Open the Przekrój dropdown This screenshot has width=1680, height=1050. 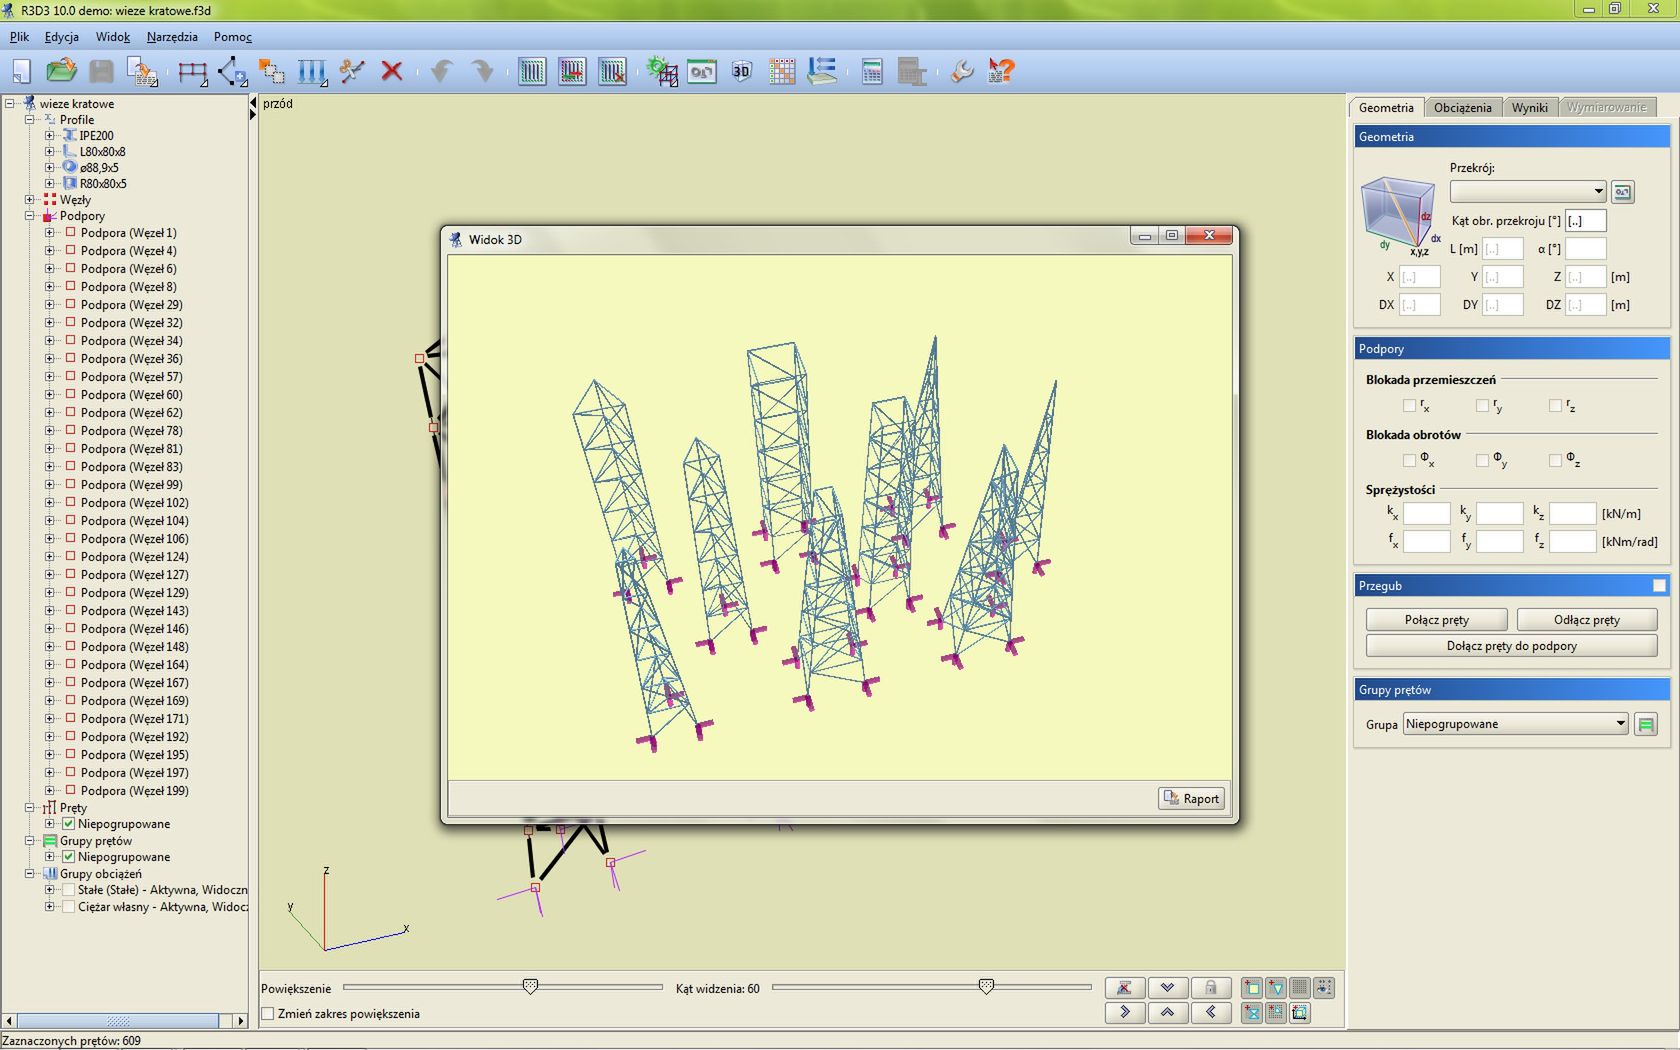tap(1528, 191)
